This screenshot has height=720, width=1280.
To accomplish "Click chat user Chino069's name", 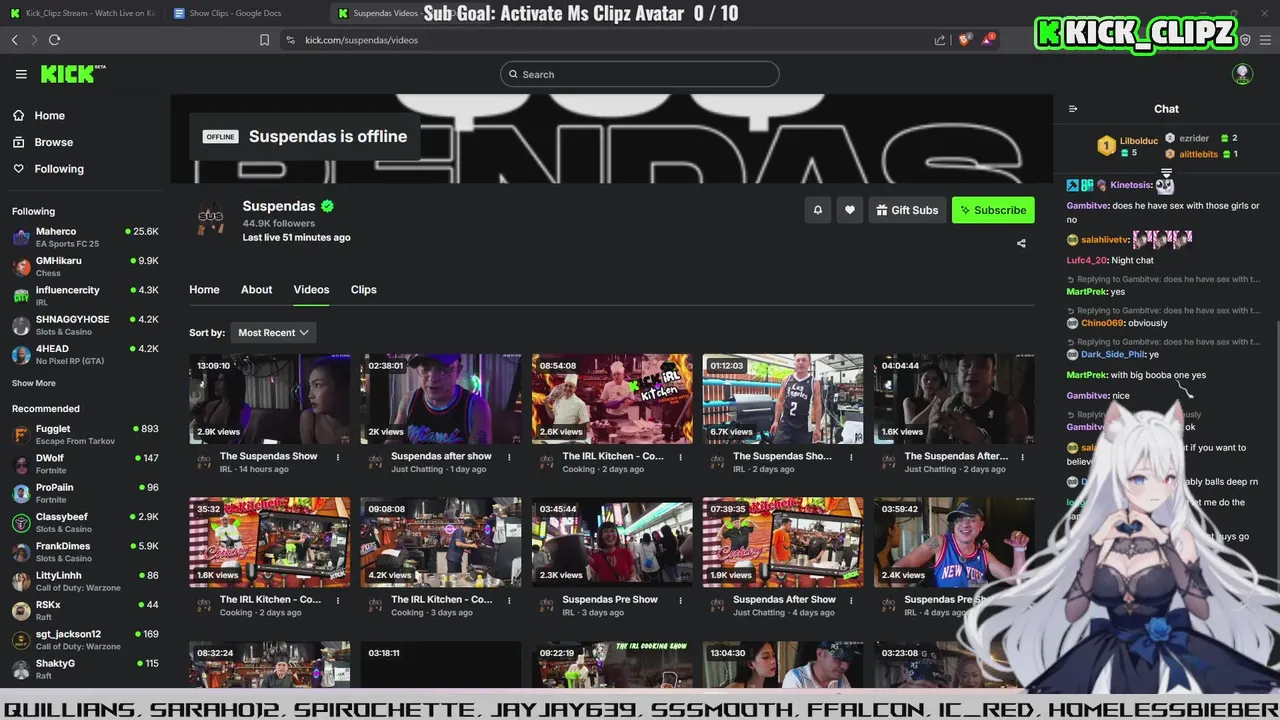I will pos(1102,323).
